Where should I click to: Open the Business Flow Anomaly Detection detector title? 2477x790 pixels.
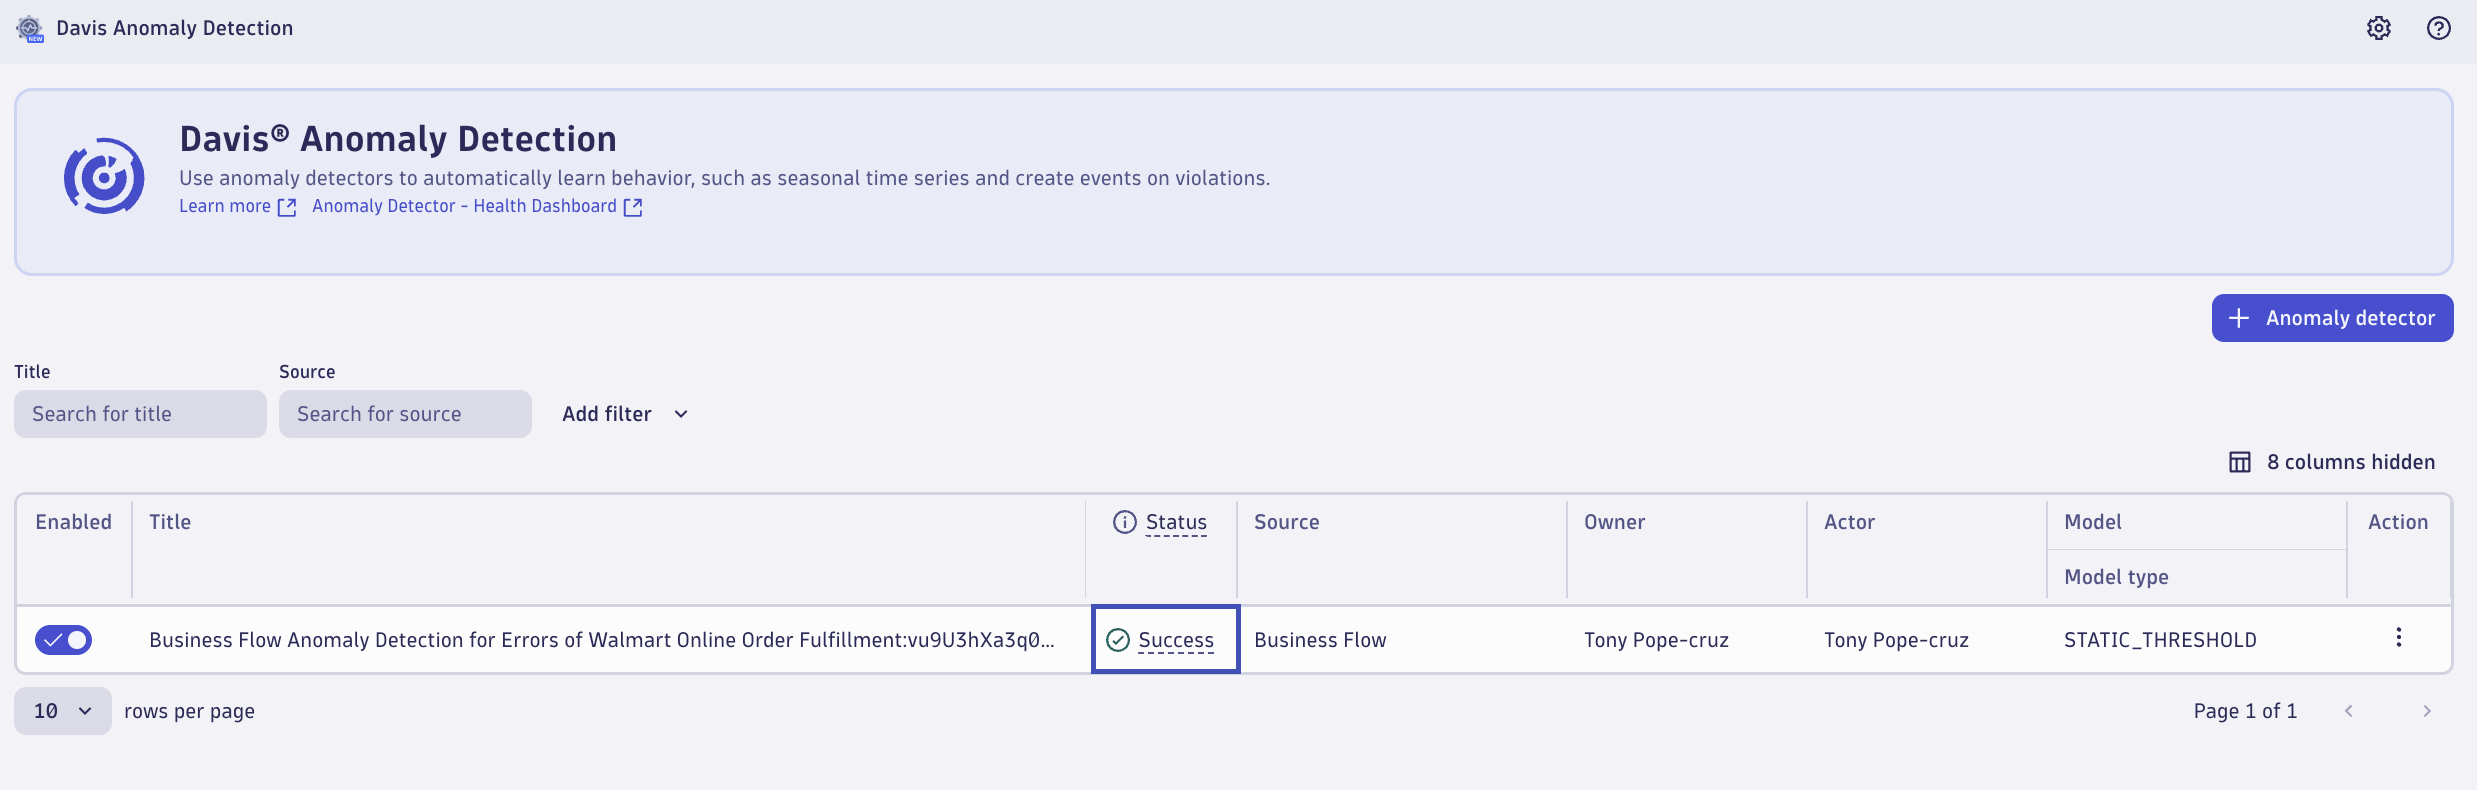tap(602, 640)
